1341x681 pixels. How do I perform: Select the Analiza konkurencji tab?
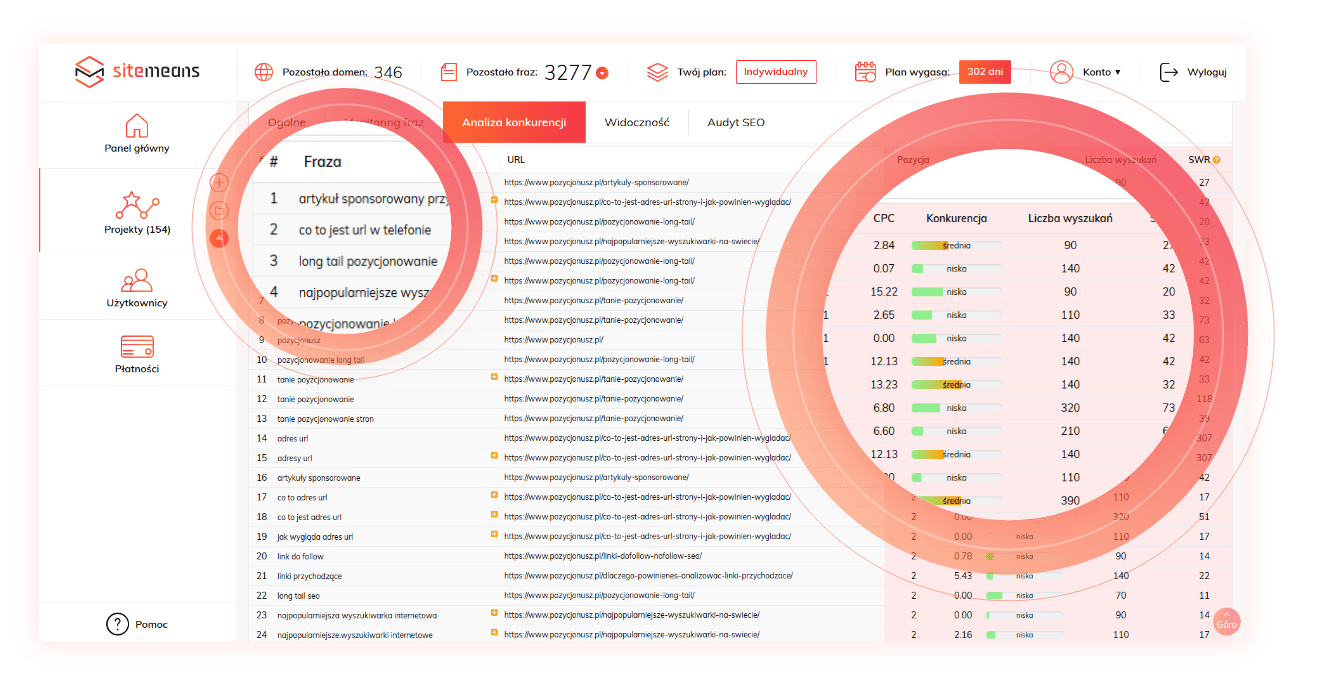(514, 122)
